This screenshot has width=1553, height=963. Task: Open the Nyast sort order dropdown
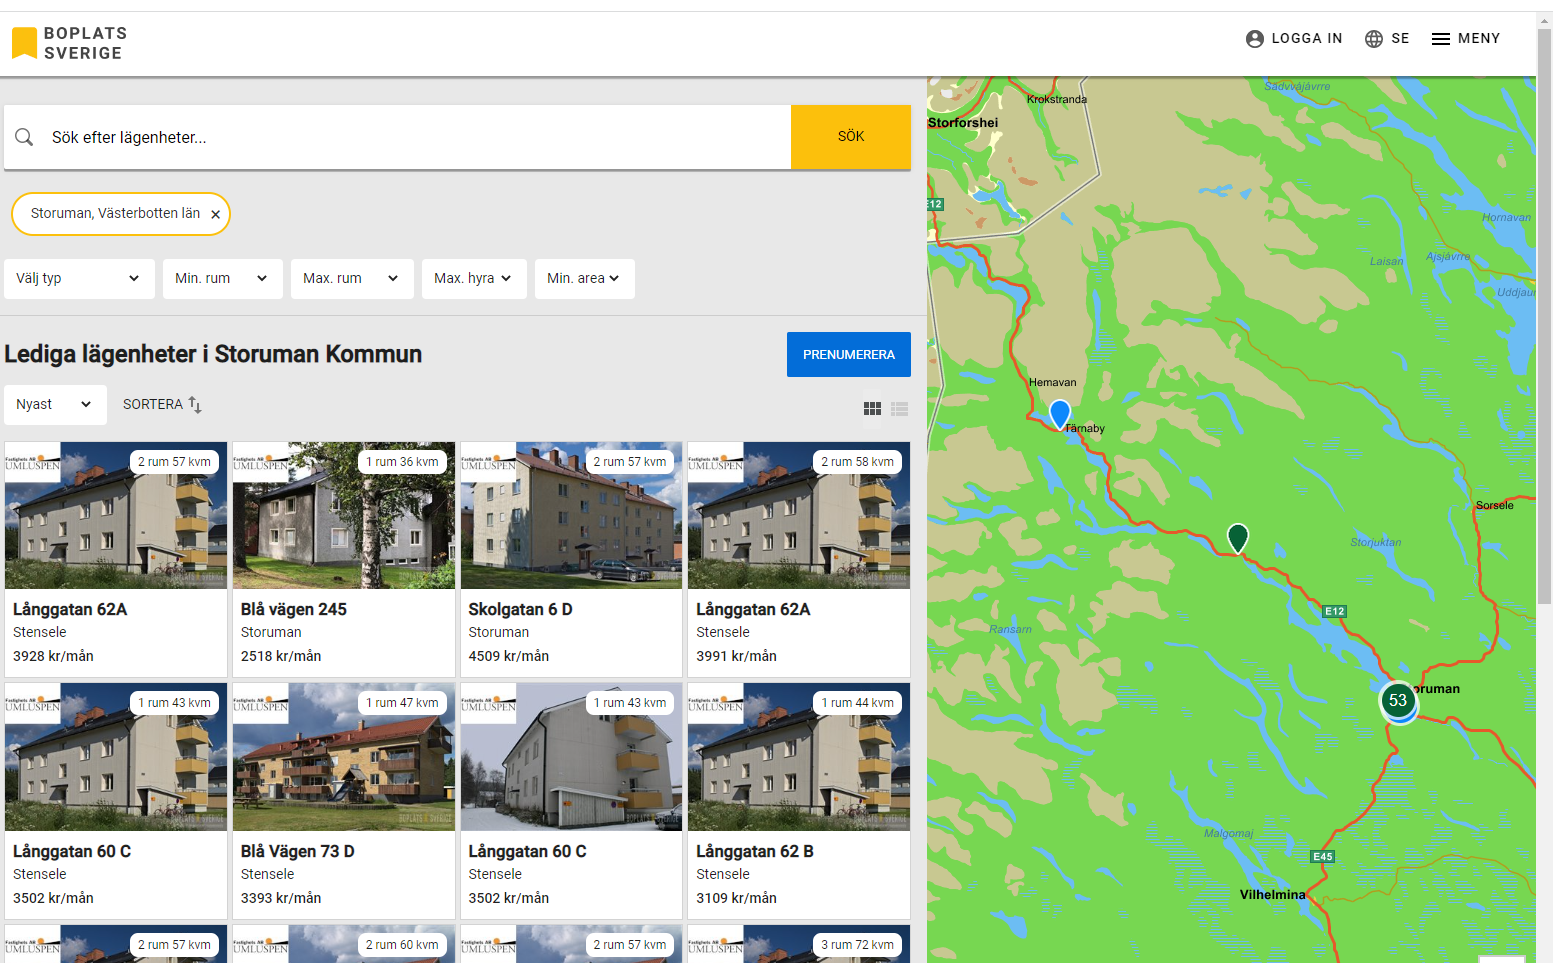(x=55, y=405)
